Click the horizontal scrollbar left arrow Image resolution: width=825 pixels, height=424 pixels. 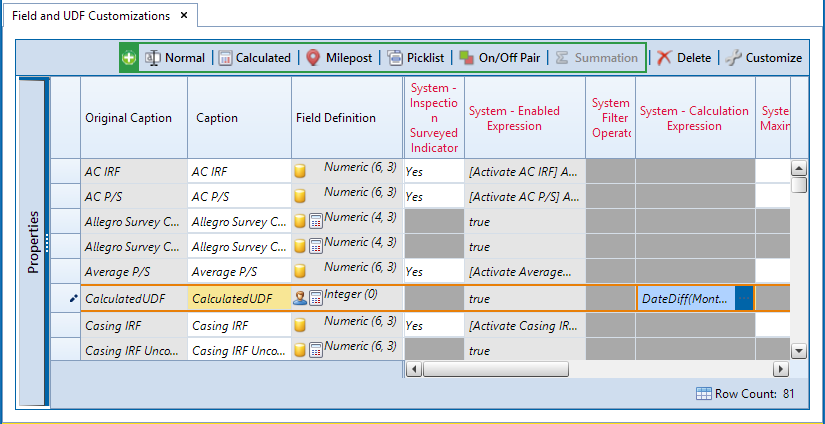click(x=415, y=369)
